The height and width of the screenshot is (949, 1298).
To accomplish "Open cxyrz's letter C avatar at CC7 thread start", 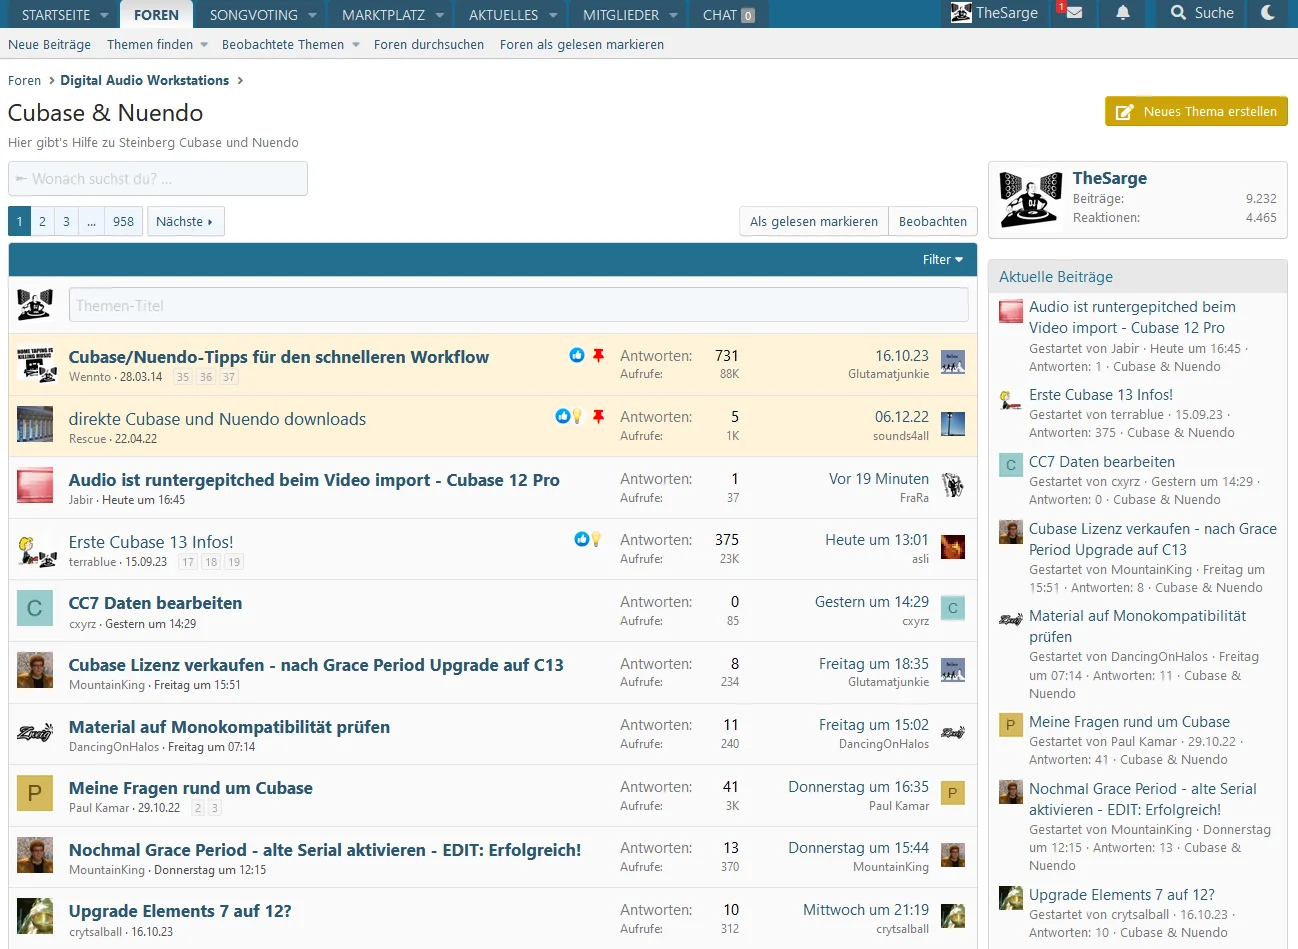I will (35, 609).
